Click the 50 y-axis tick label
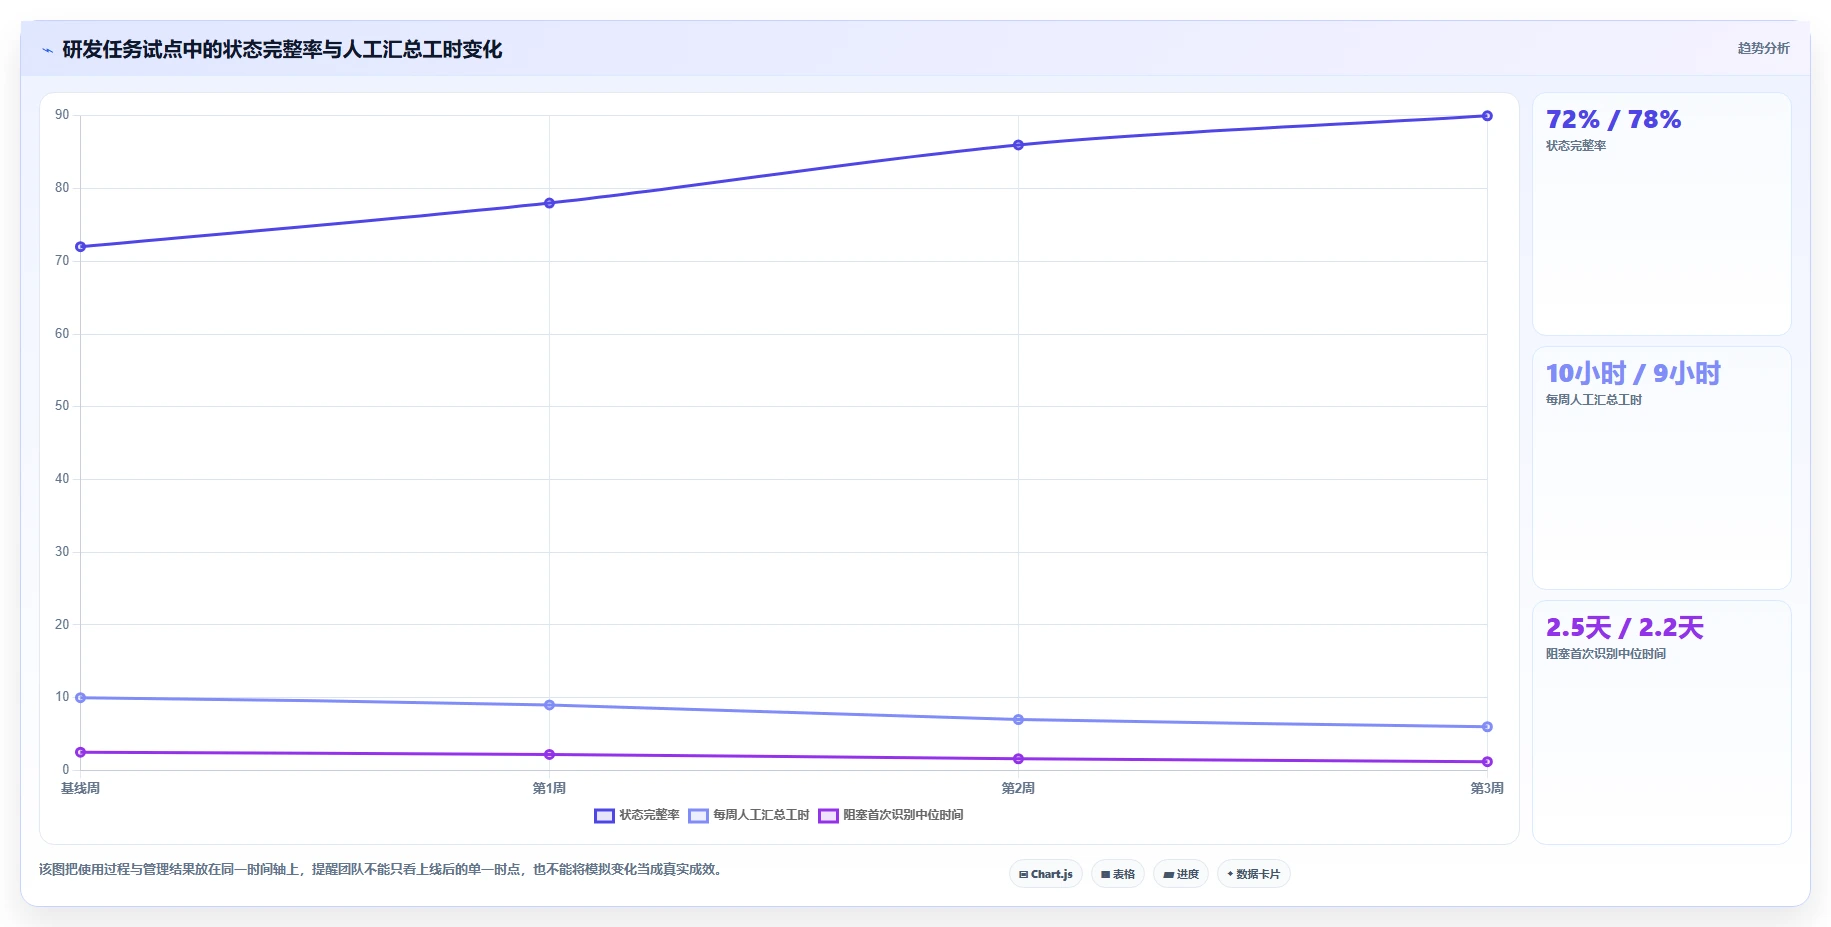This screenshot has width=1831, height=927. (62, 406)
